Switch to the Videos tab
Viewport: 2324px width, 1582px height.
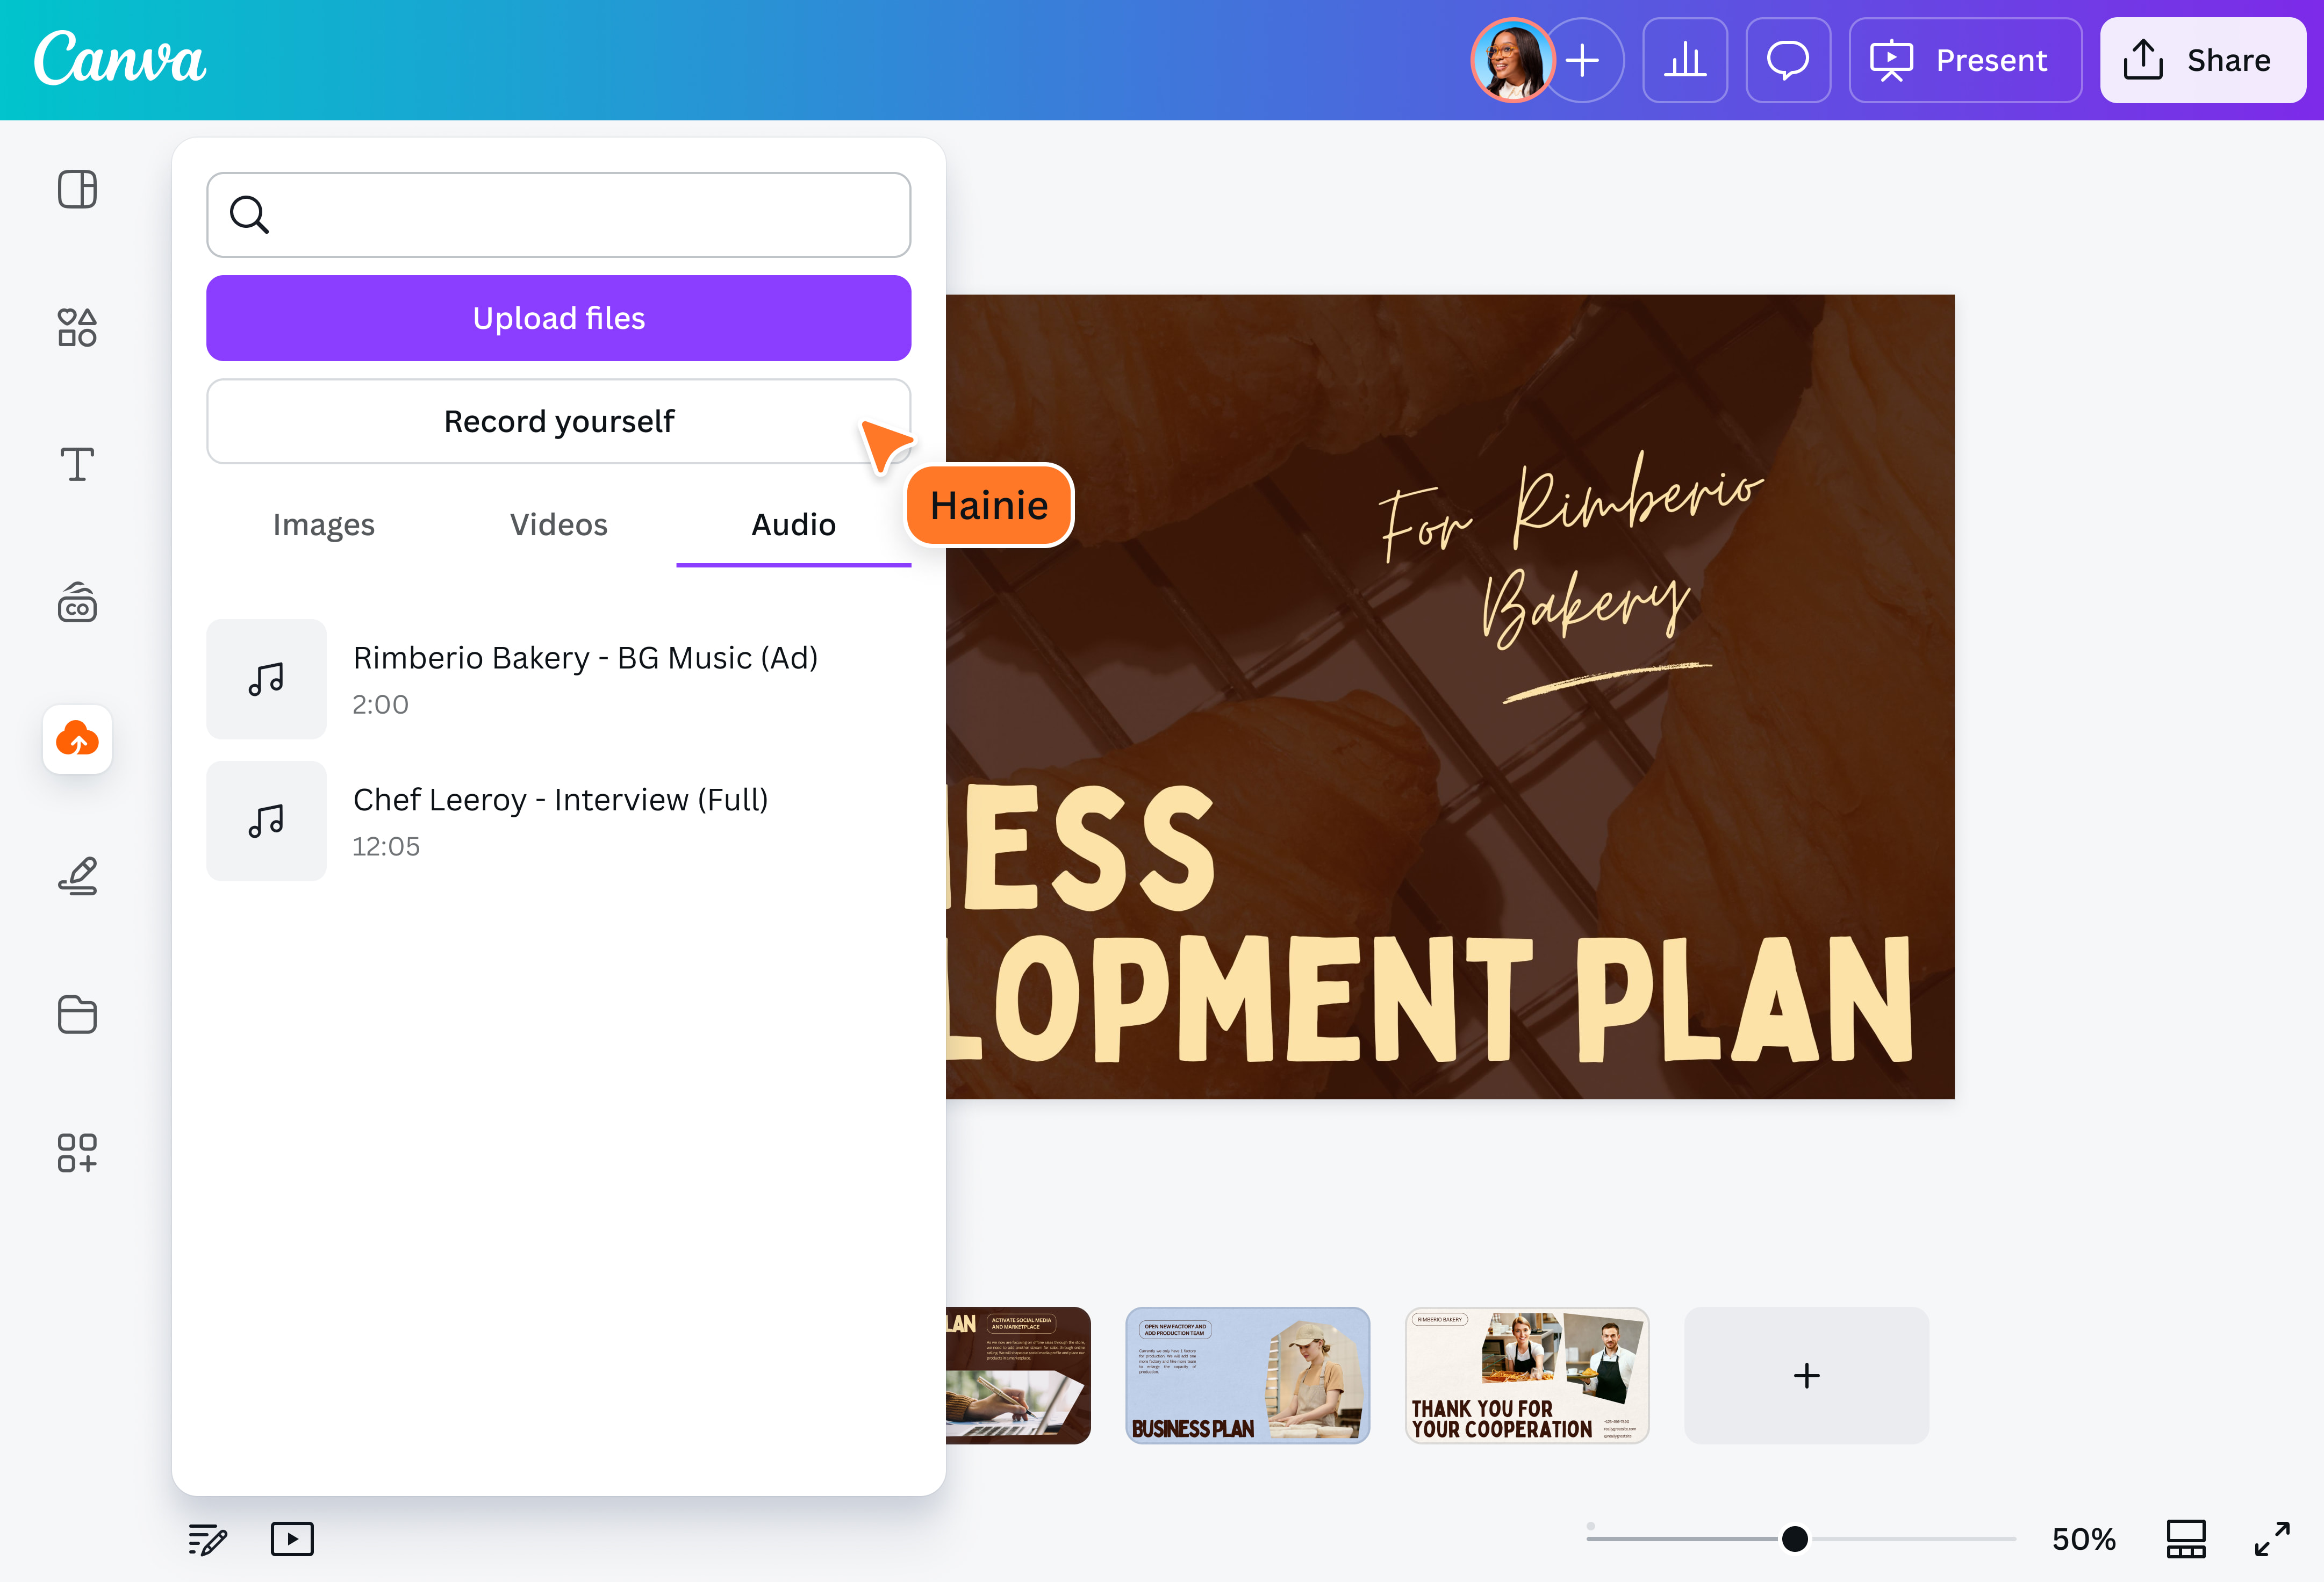pos(558,524)
